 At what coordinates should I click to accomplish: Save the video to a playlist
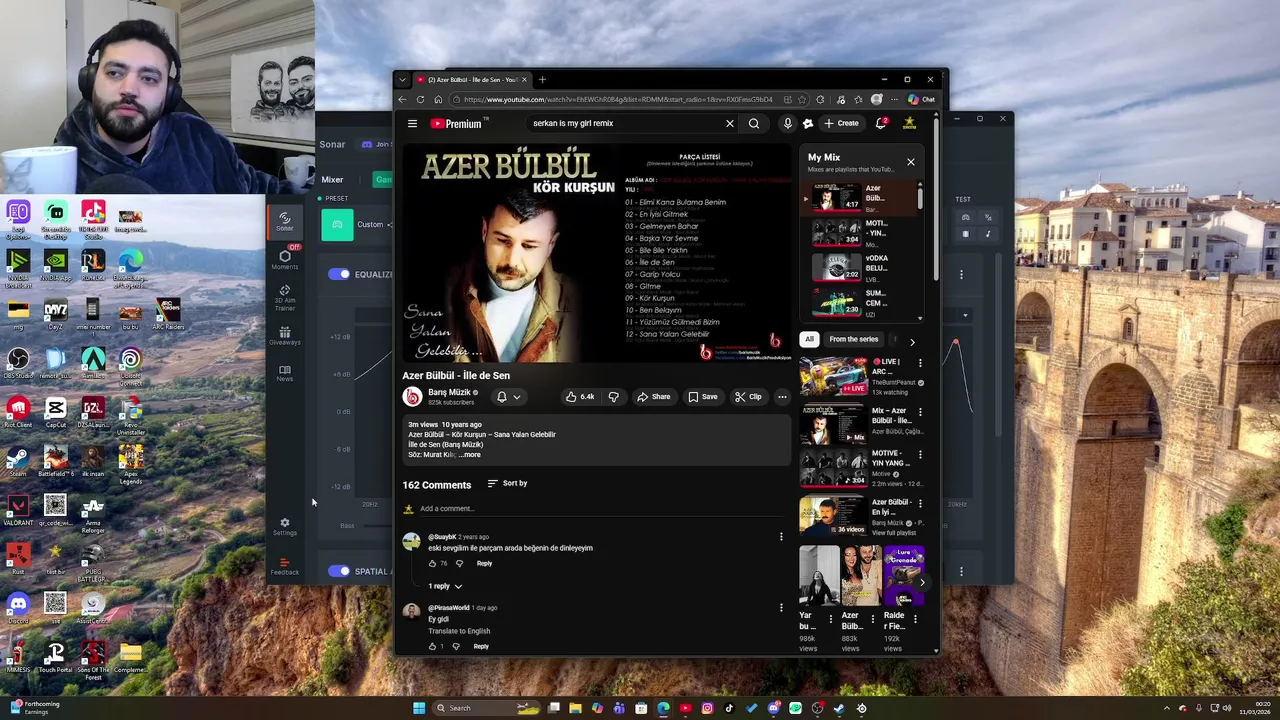702,397
